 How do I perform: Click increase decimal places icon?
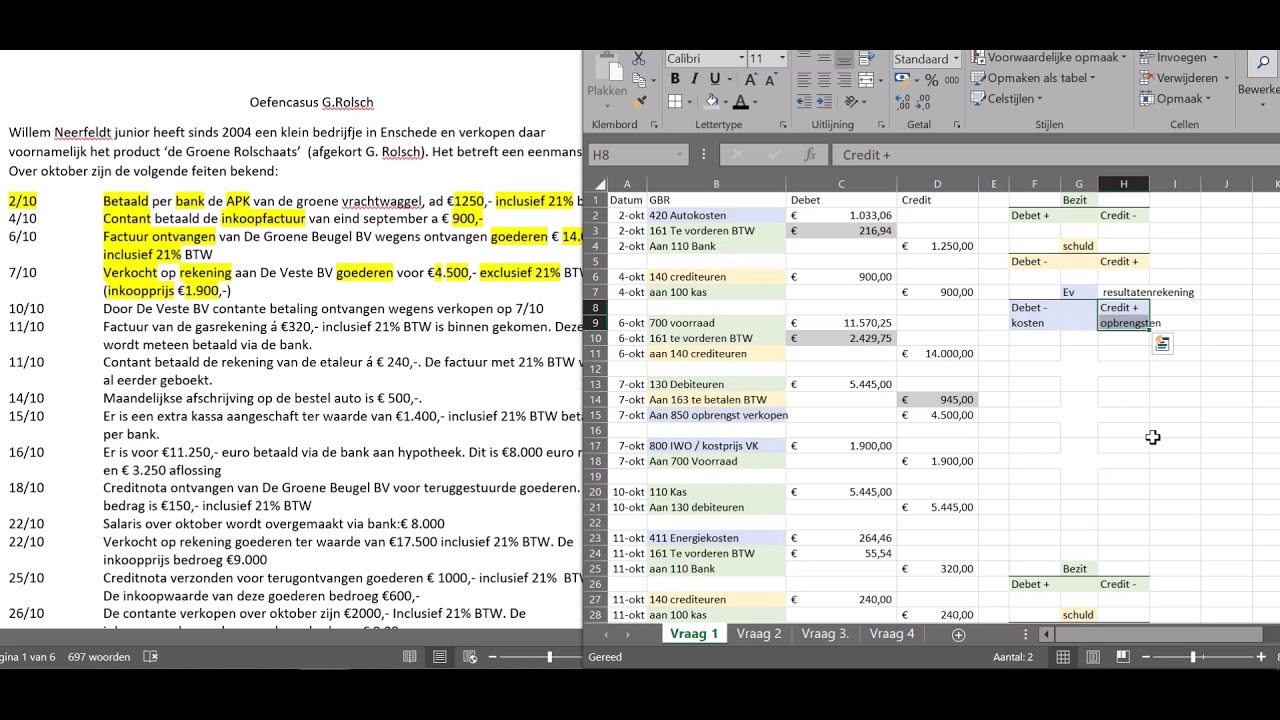tap(903, 102)
